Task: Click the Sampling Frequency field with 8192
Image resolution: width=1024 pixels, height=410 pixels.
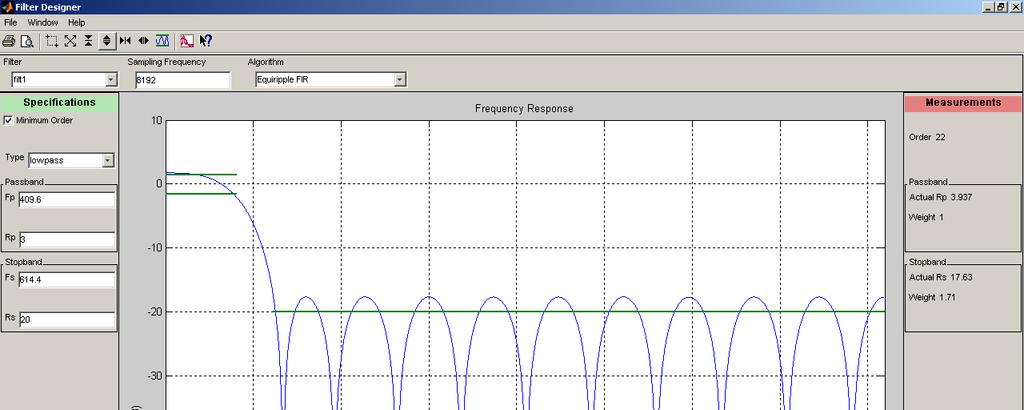Action: [x=183, y=80]
